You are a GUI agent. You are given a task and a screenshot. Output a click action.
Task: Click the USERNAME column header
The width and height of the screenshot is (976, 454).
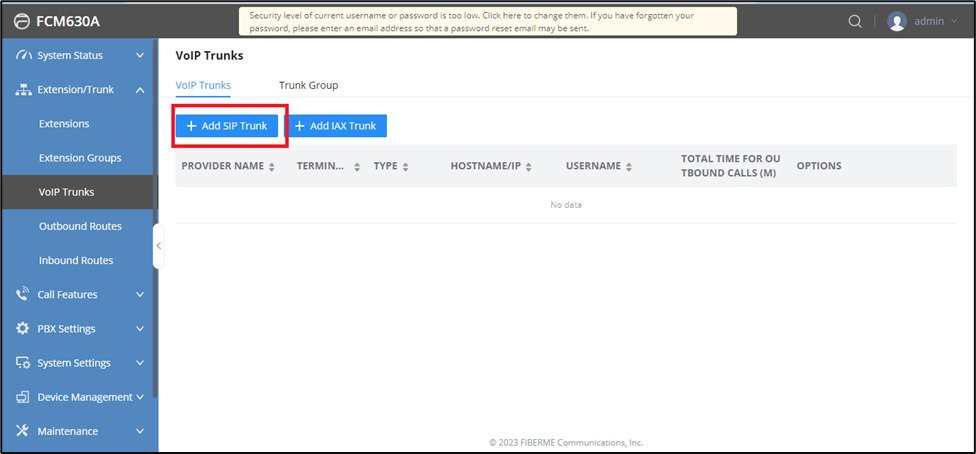point(593,166)
